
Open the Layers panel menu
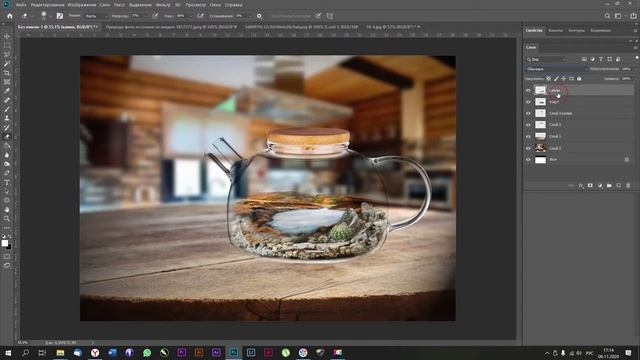tap(636, 48)
